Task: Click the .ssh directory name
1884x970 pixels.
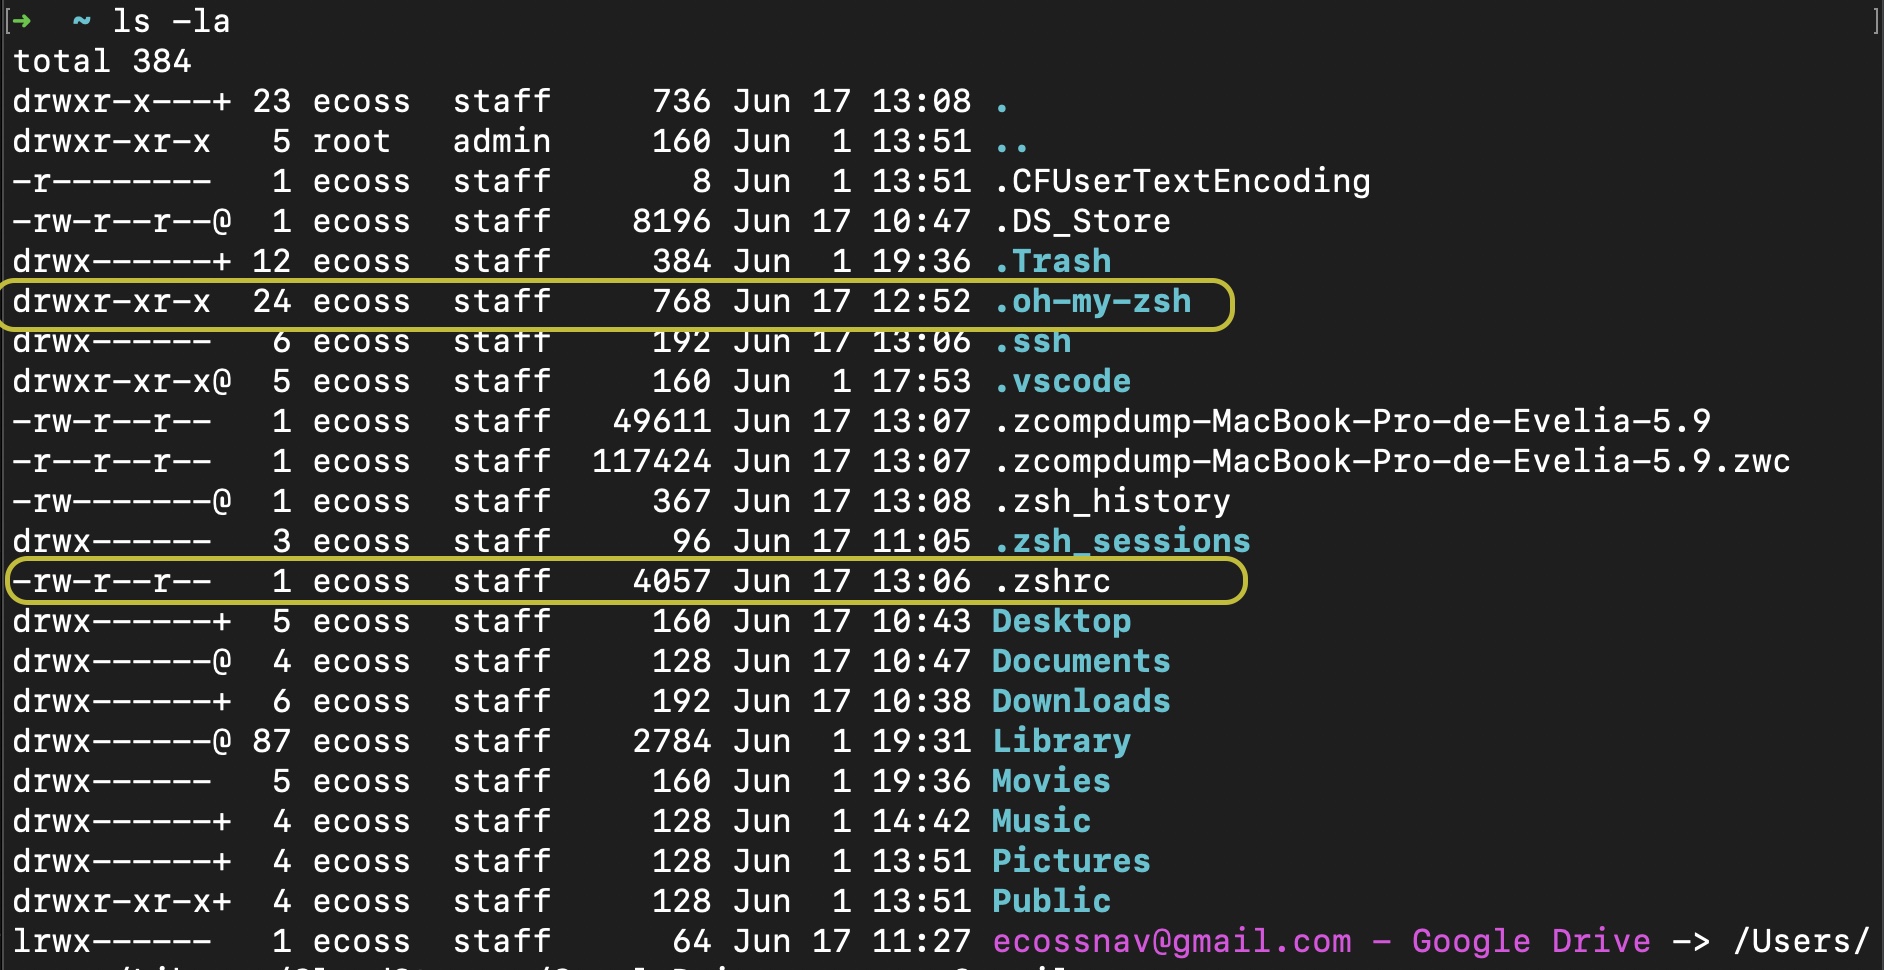Action: [1033, 342]
